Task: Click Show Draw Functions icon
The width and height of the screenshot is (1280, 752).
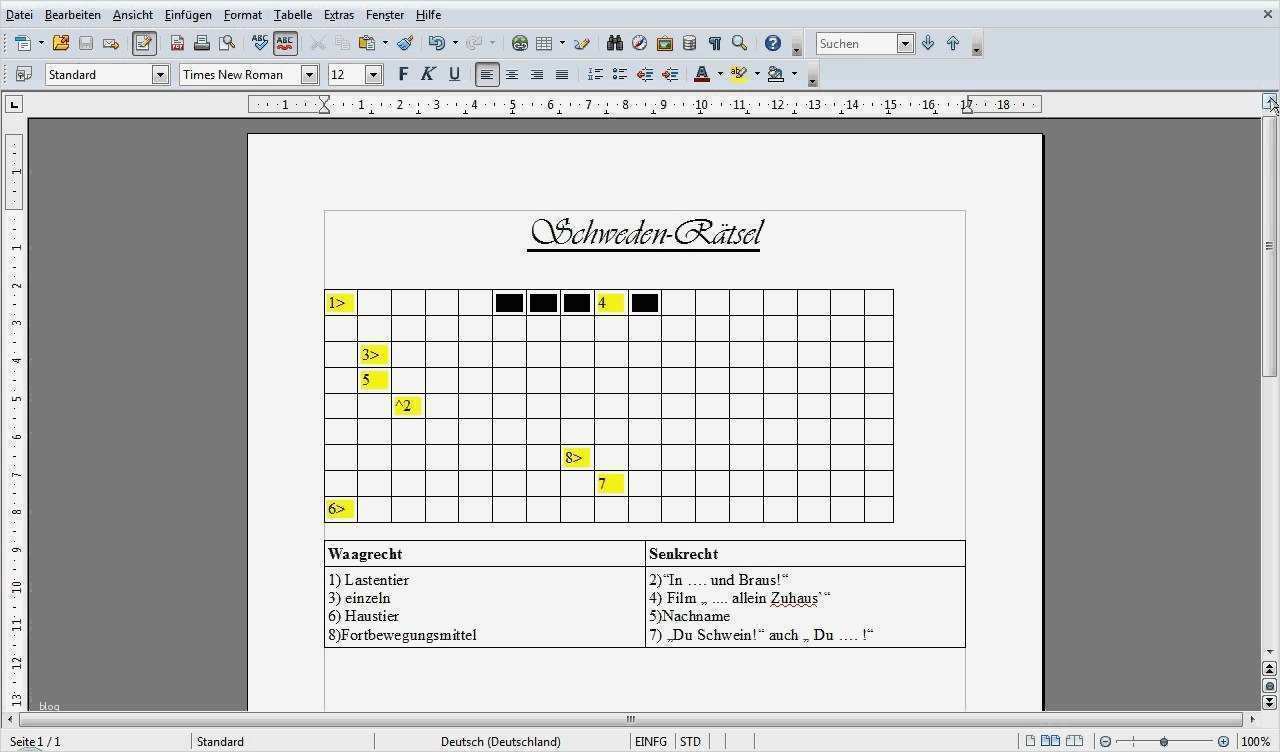Action: 582,43
